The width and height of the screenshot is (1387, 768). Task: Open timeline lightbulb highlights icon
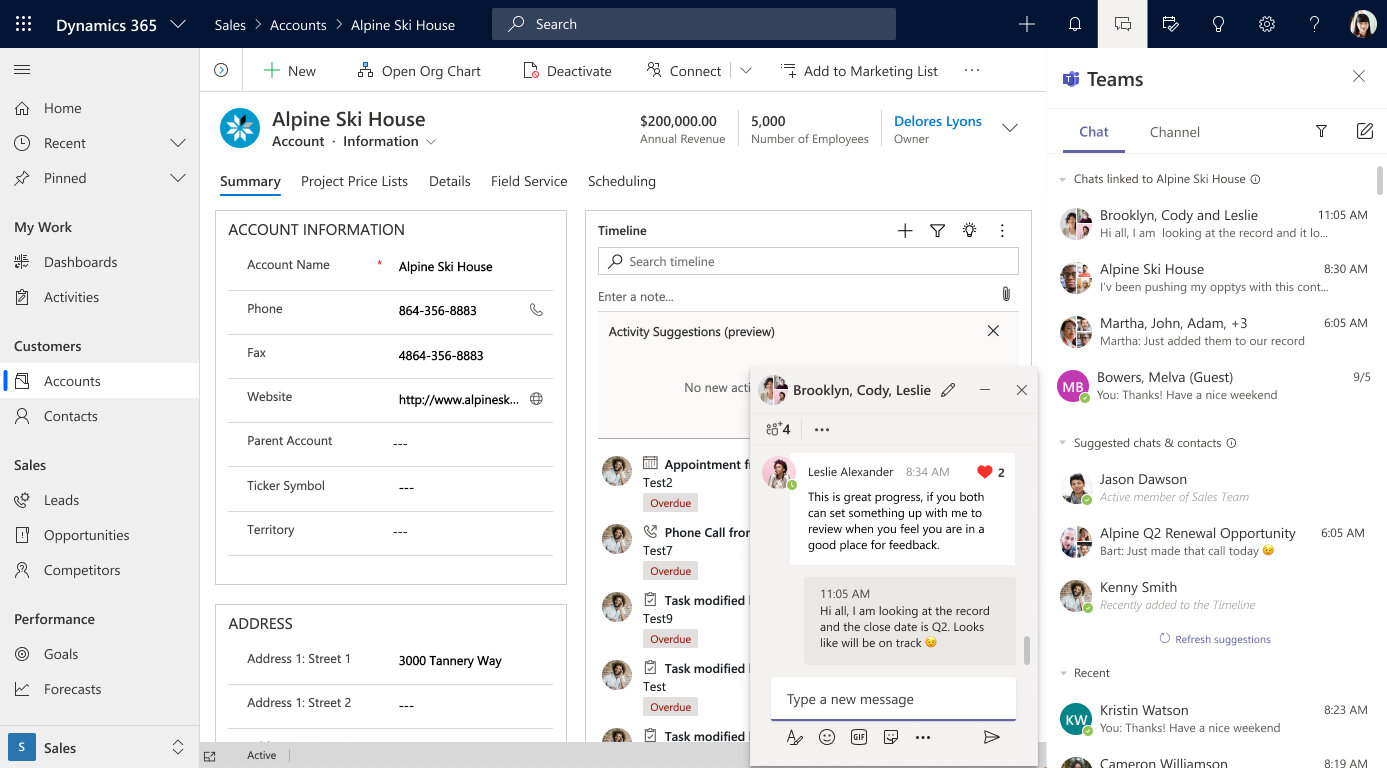[x=969, y=231]
